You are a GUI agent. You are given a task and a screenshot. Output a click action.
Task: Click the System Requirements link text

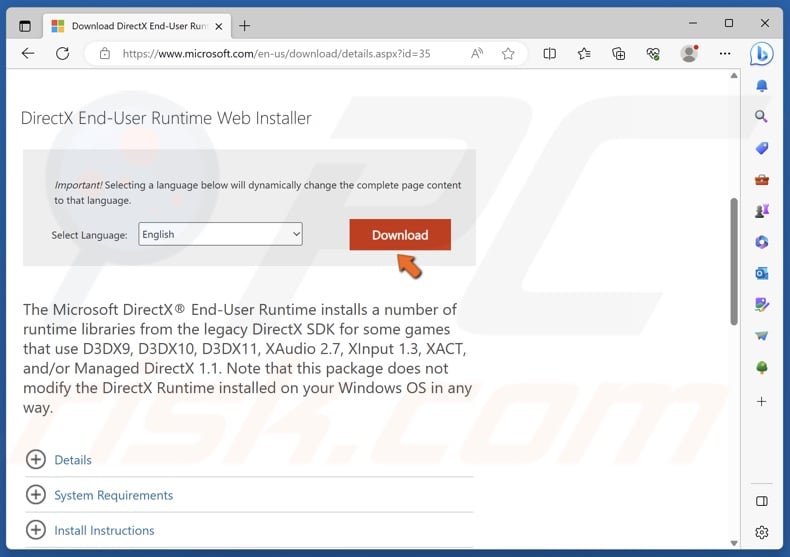pyautogui.click(x=113, y=495)
